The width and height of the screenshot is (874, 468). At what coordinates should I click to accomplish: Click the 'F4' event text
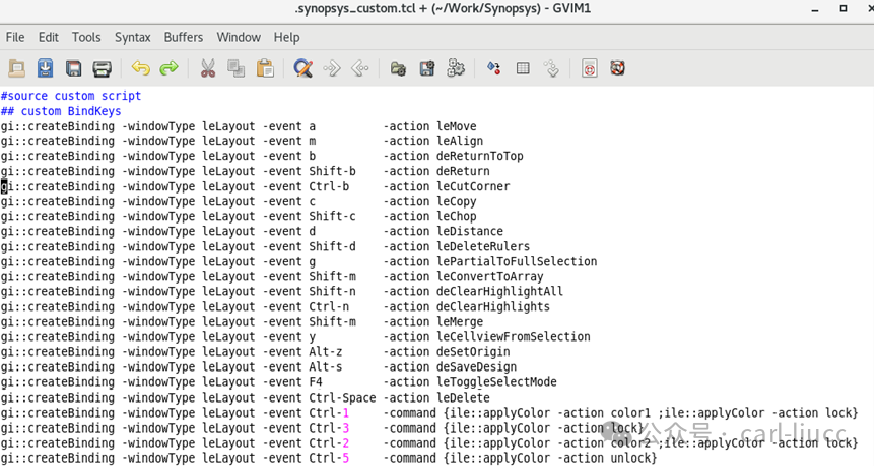[x=316, y=382]
